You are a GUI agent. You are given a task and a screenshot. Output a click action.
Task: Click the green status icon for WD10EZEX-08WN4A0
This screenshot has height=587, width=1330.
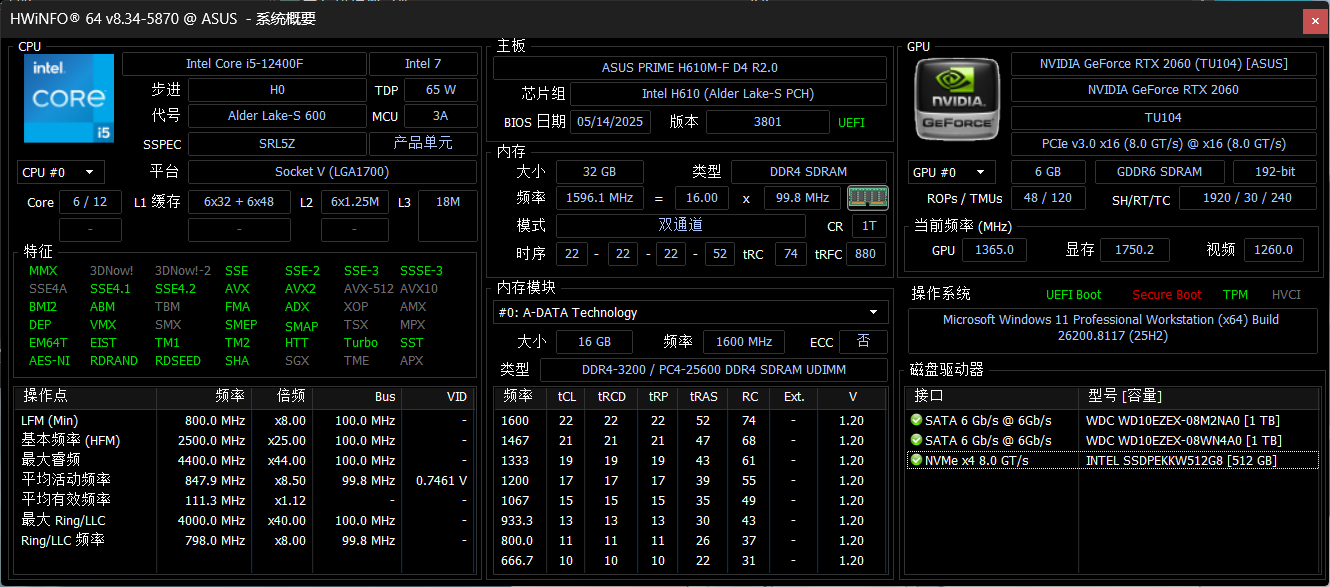[x=916, y=440]
